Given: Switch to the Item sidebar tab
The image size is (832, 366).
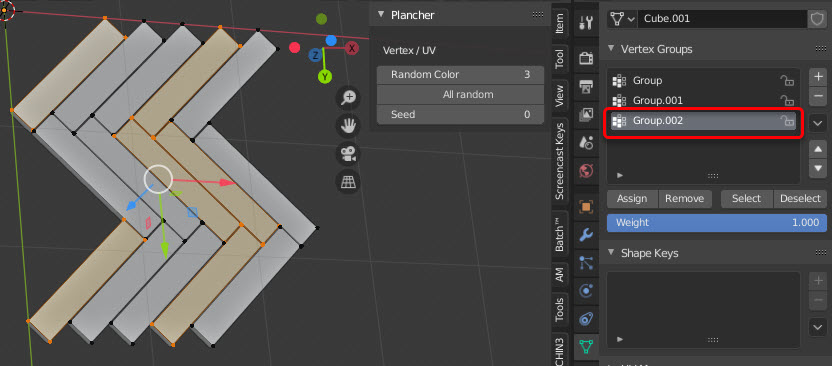Looking at the screenshot, I should click(x=559, y=23).
